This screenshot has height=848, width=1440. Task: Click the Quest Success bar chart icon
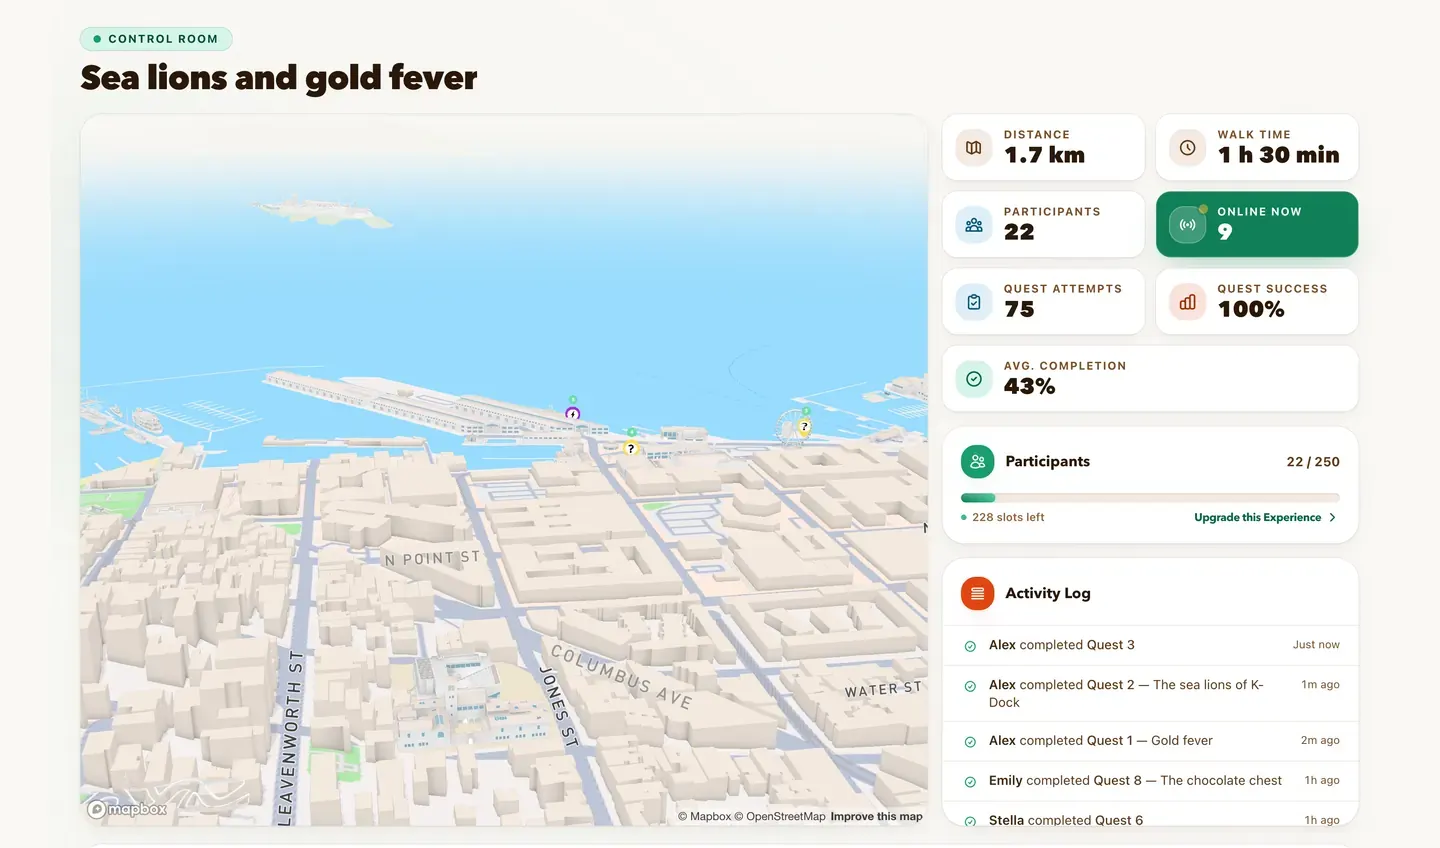click(1187, 302)
